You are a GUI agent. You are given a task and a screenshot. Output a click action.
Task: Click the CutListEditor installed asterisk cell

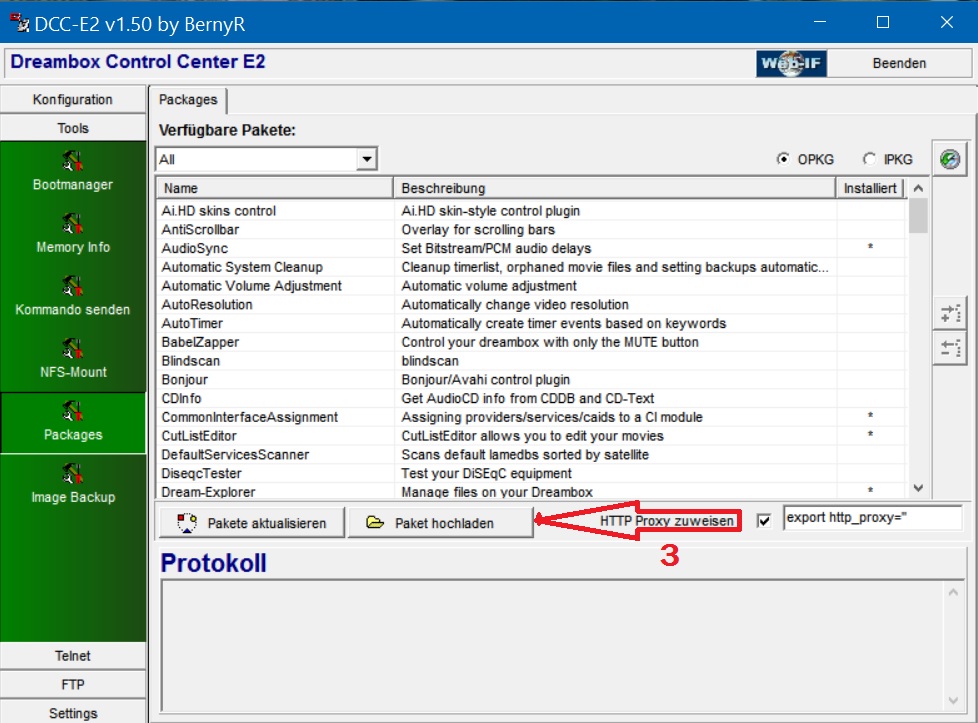click(x=869, y=434)
